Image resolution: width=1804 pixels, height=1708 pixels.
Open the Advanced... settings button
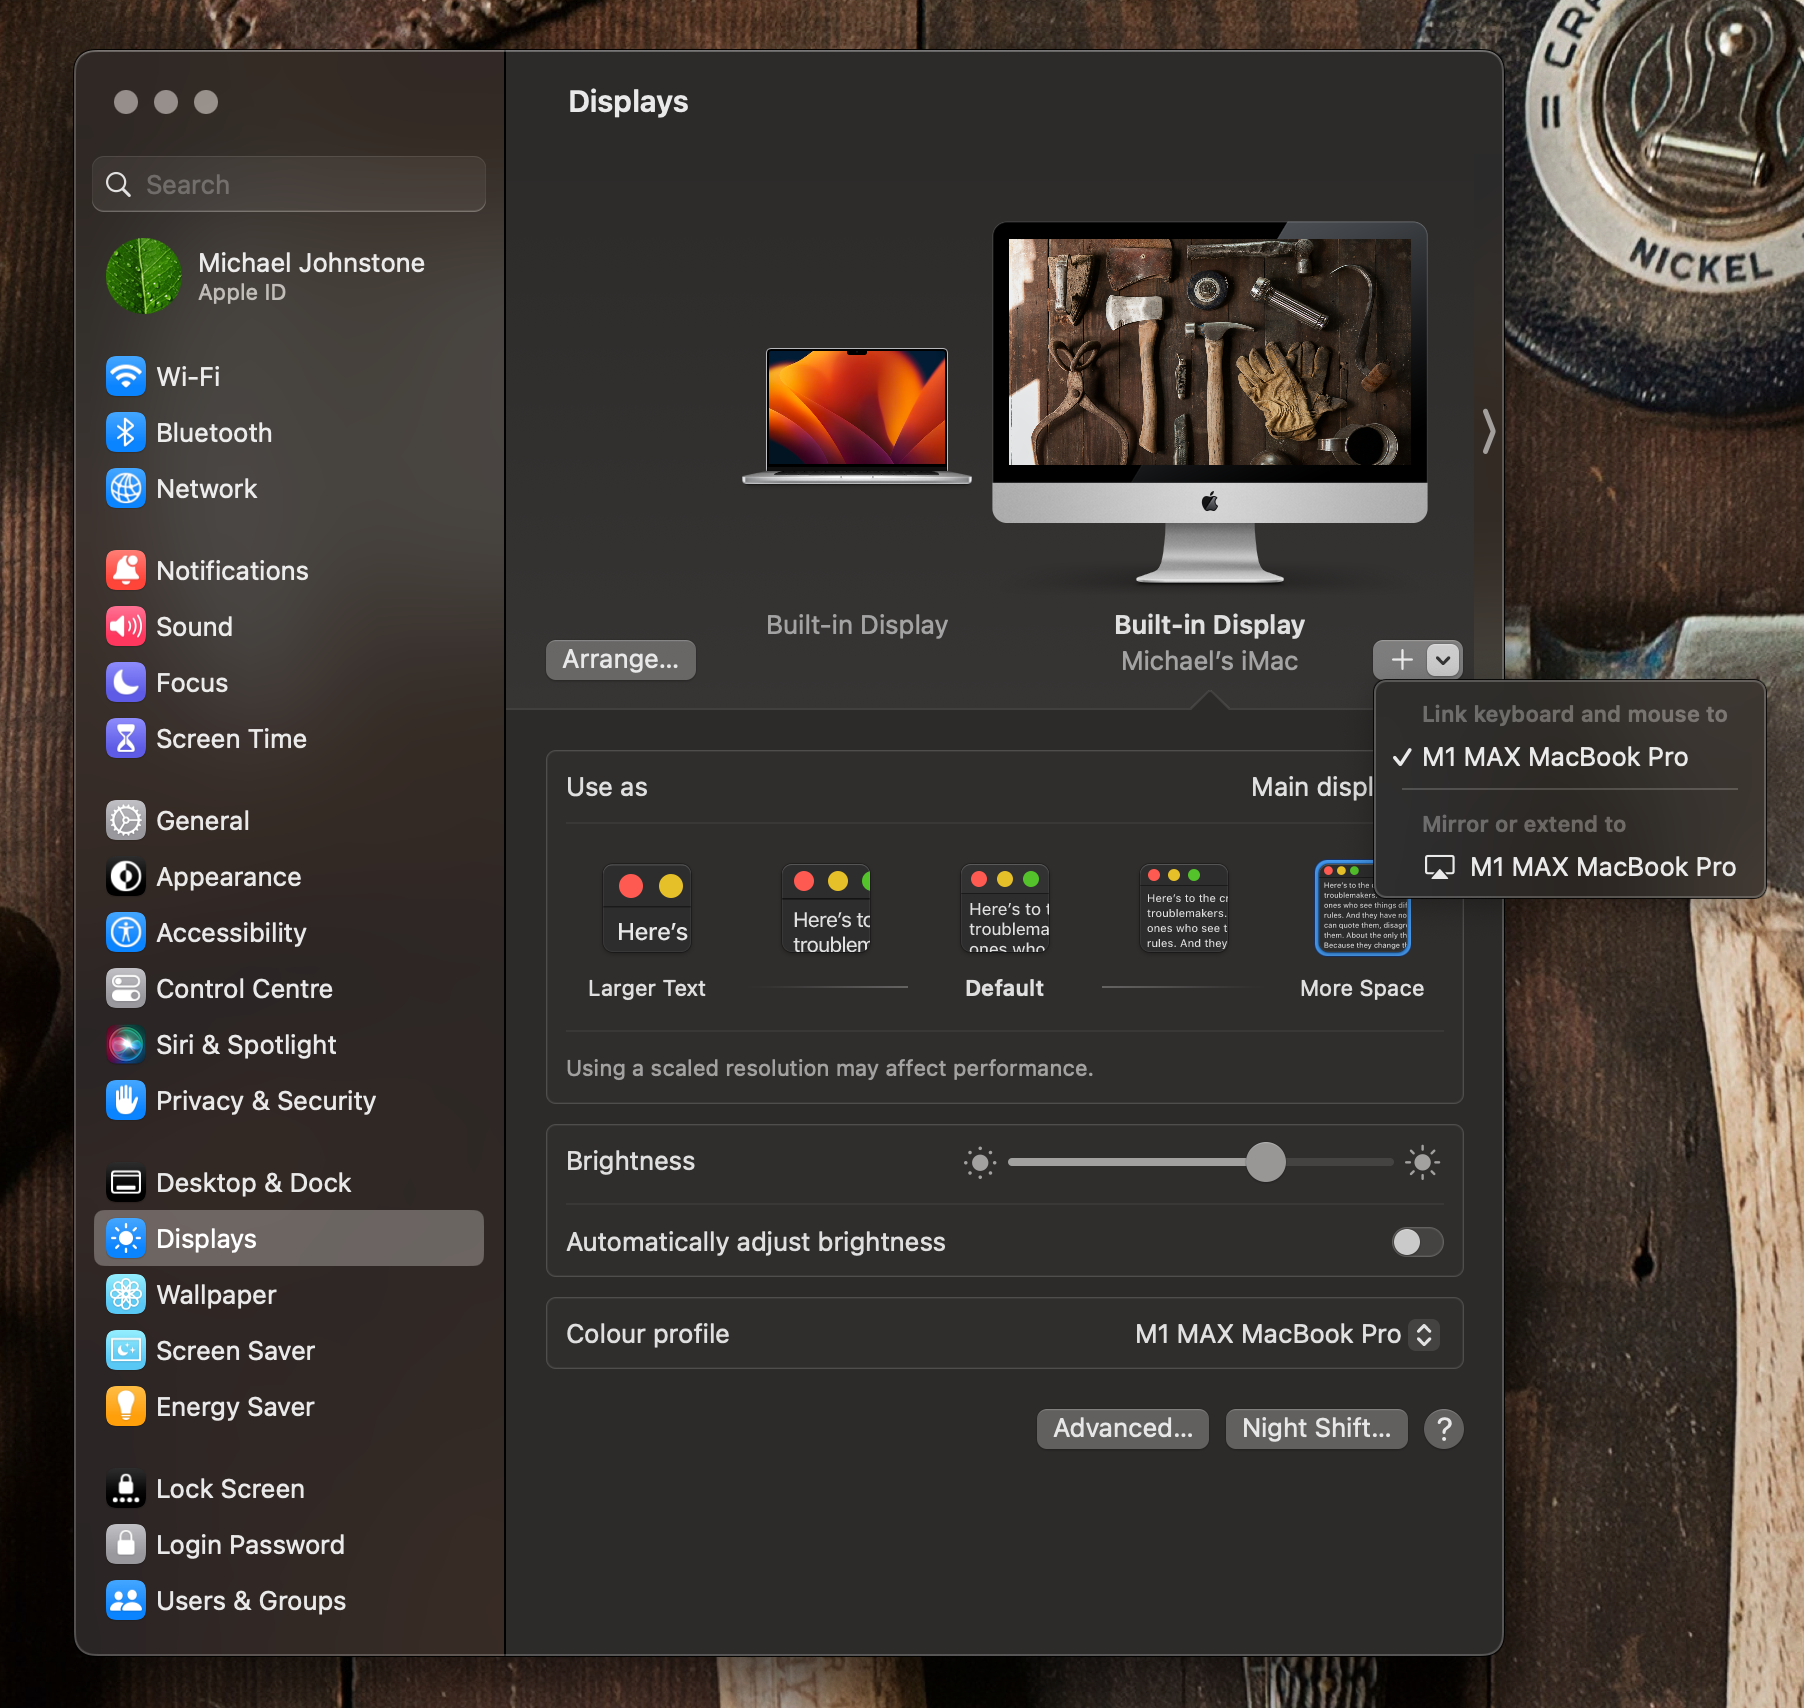(x=1123, y=1429)
